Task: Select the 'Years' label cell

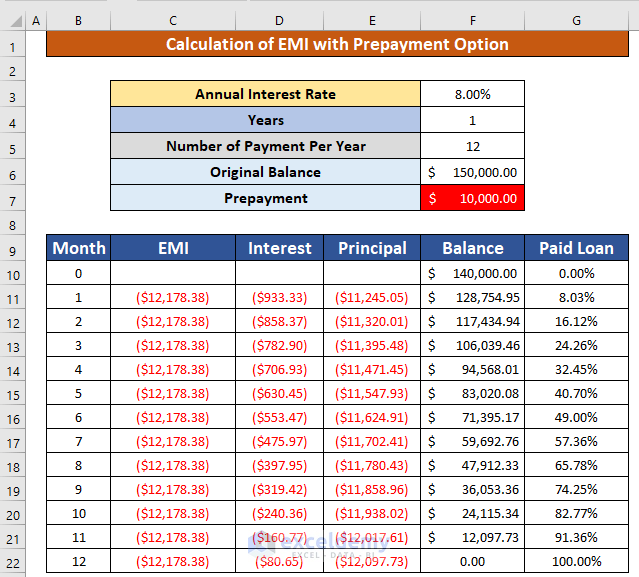Action: coord(265,120)
